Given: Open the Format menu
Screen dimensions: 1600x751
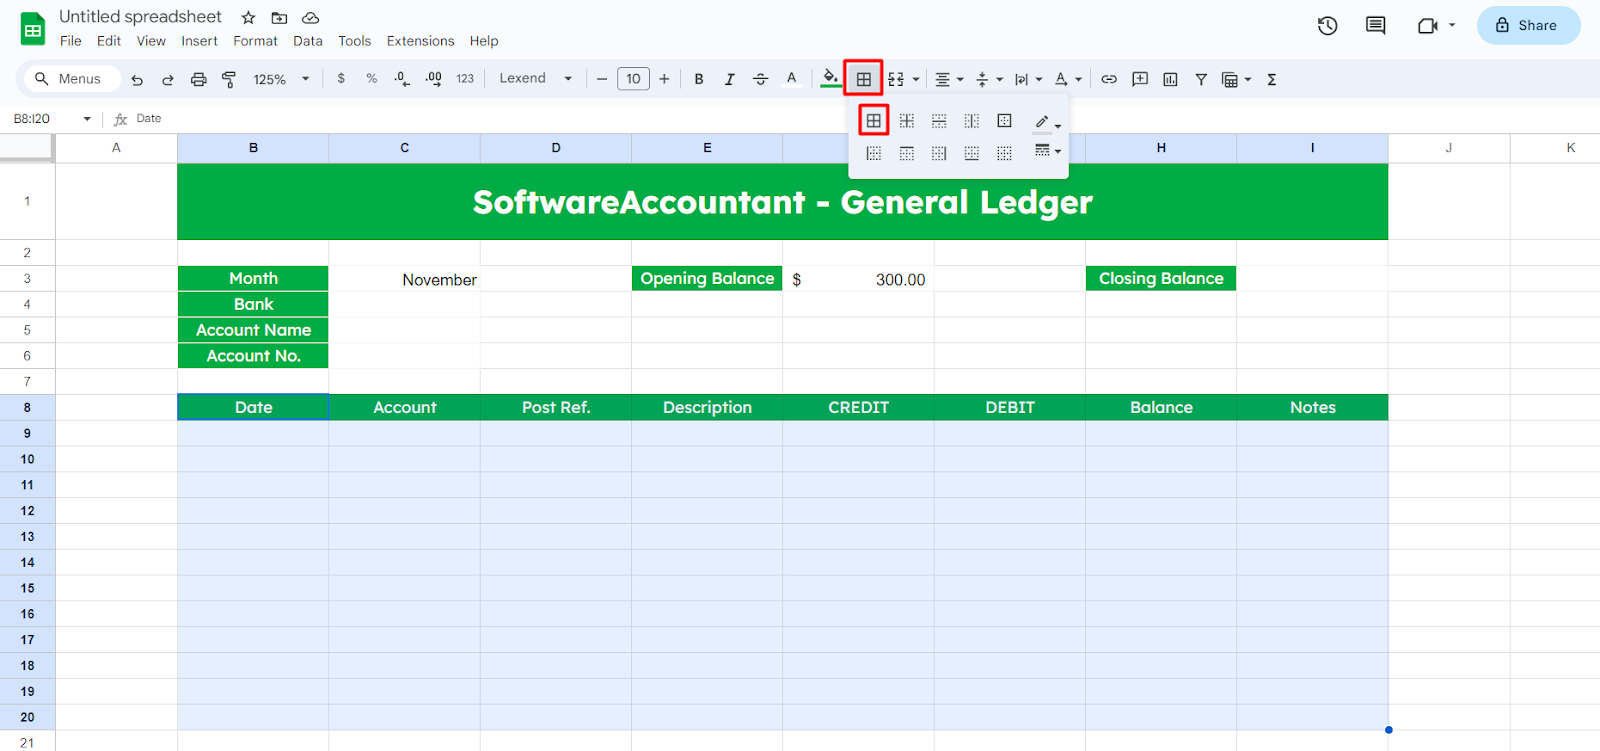Looking at the screenshot, I should click(255, 41).
